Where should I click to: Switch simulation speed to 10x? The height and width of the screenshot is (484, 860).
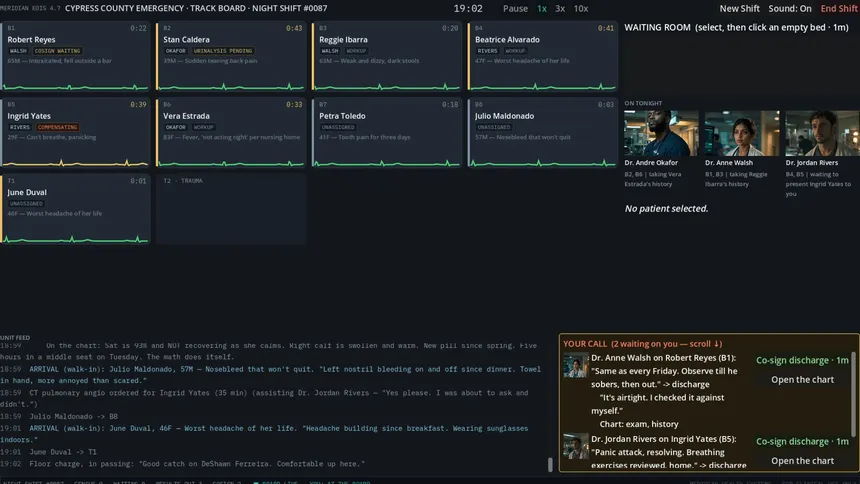(x=581, y=9)
